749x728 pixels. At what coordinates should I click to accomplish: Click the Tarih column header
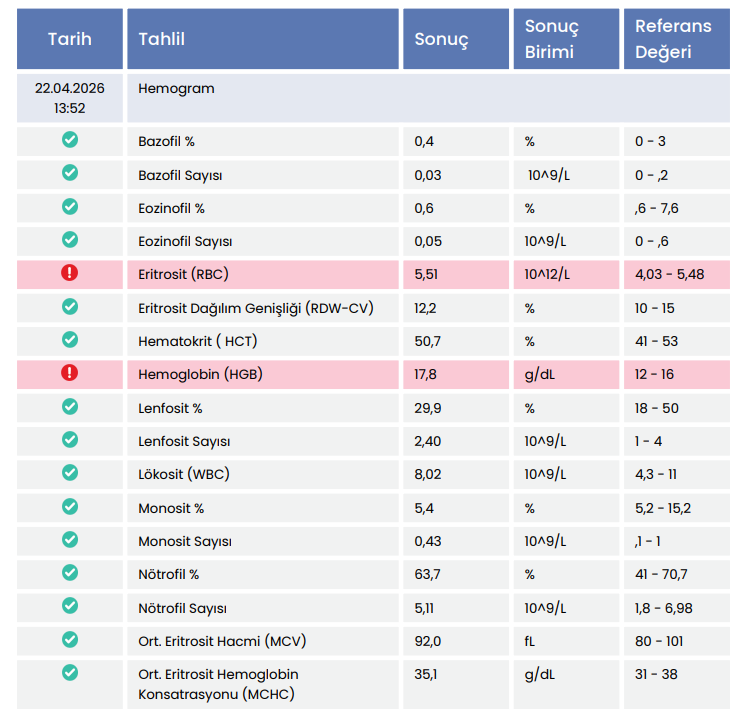pyautogui.click(x=70, y=39)
